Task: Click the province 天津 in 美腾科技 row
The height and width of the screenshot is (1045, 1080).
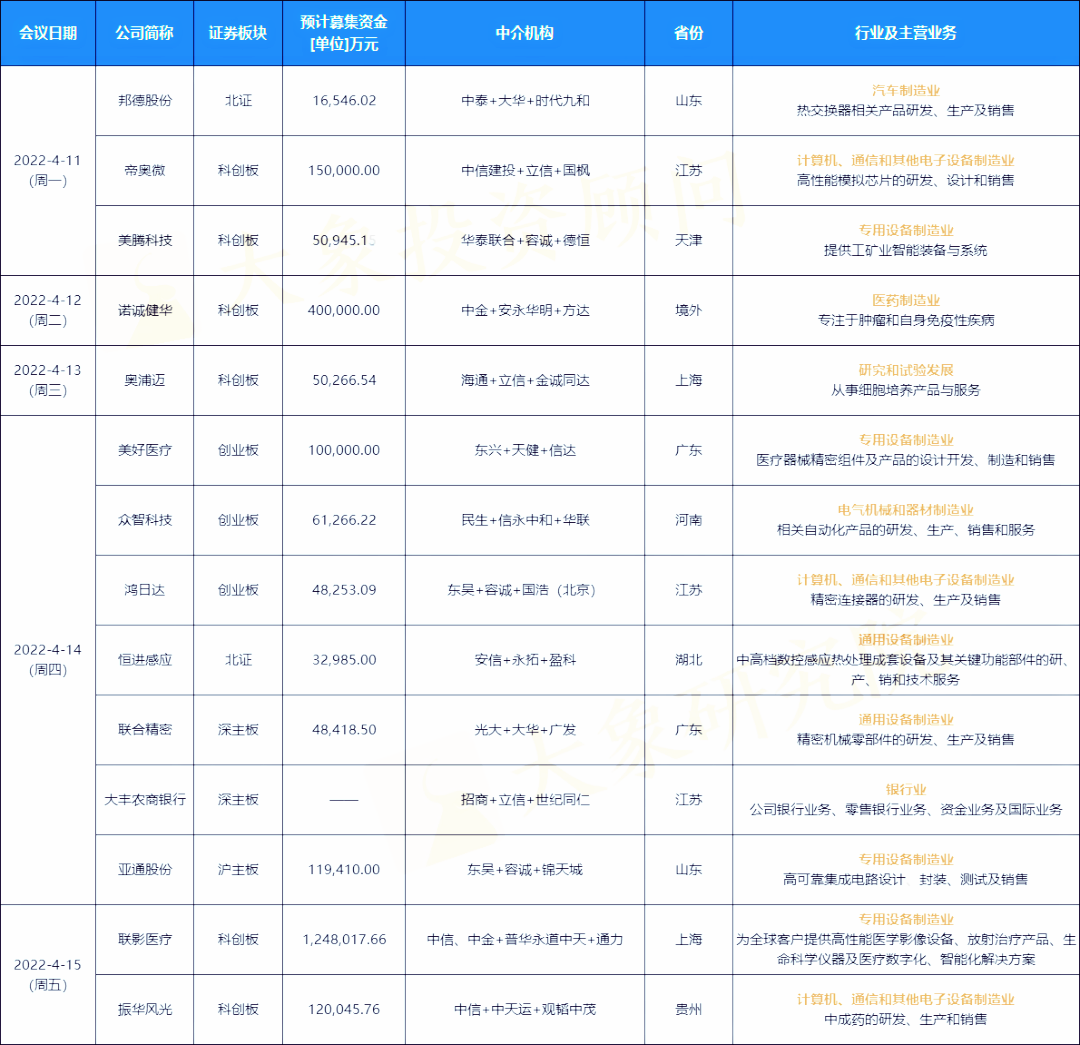Action: click(689, 240)
